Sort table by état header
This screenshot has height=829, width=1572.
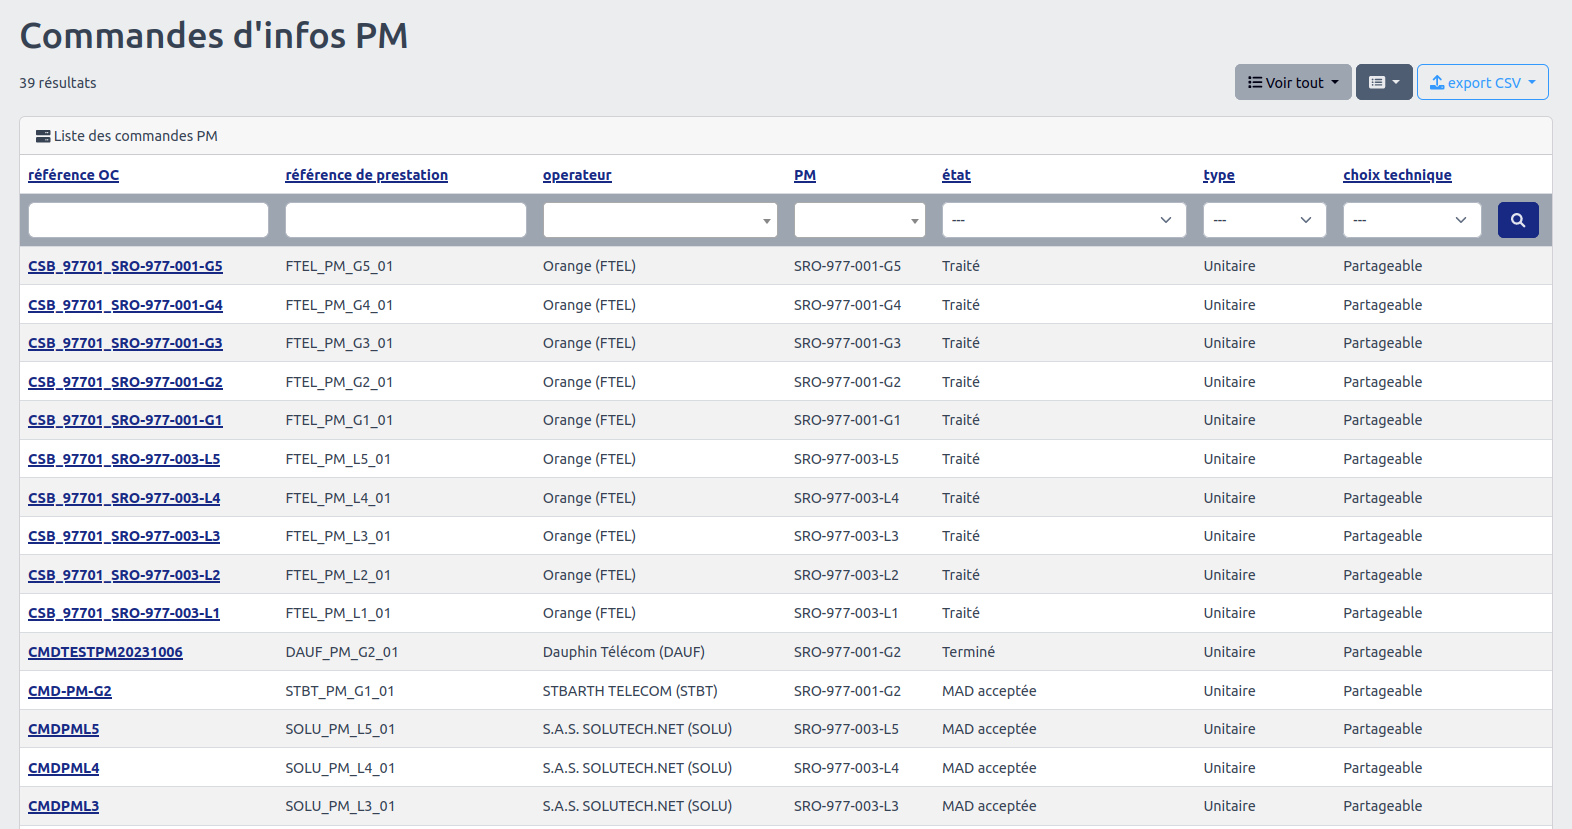click(956, 175)
